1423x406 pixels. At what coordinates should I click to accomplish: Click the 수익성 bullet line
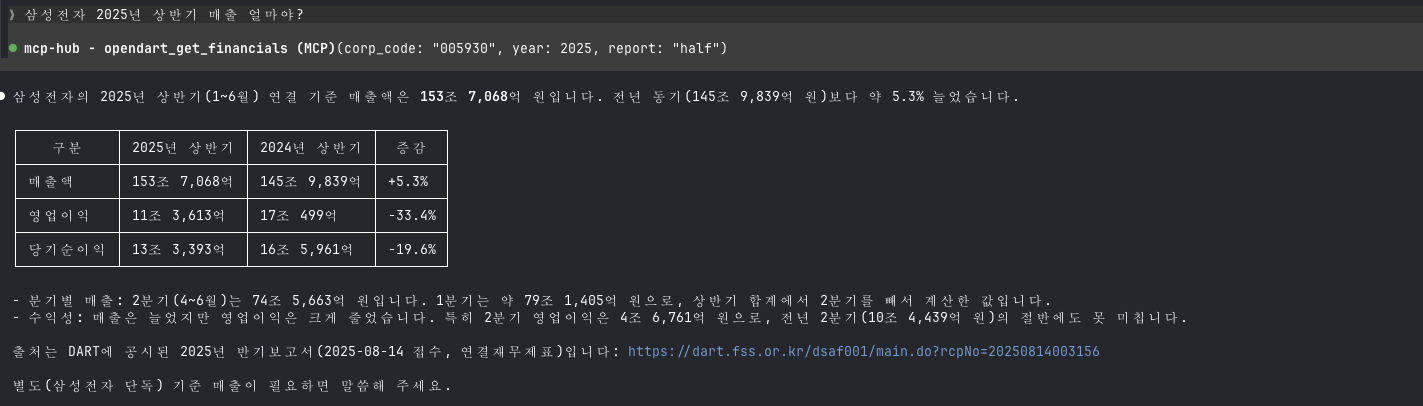tap(601, 318)
